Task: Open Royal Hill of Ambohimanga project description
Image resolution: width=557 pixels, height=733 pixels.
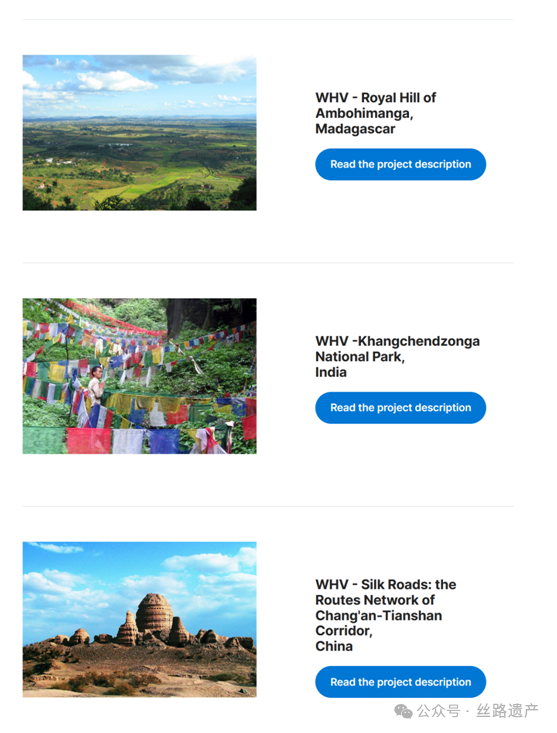Action: coord(400,164)
